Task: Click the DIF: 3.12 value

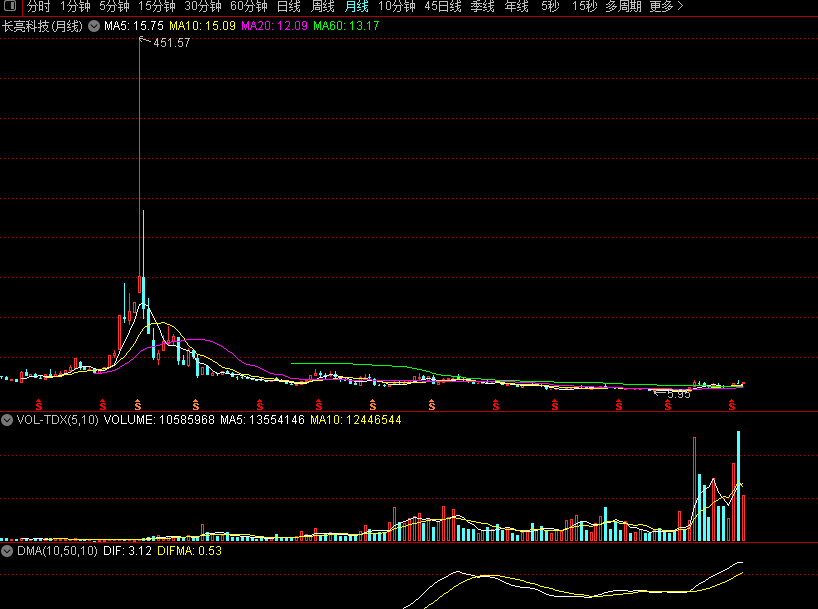Action: point(127,551)
